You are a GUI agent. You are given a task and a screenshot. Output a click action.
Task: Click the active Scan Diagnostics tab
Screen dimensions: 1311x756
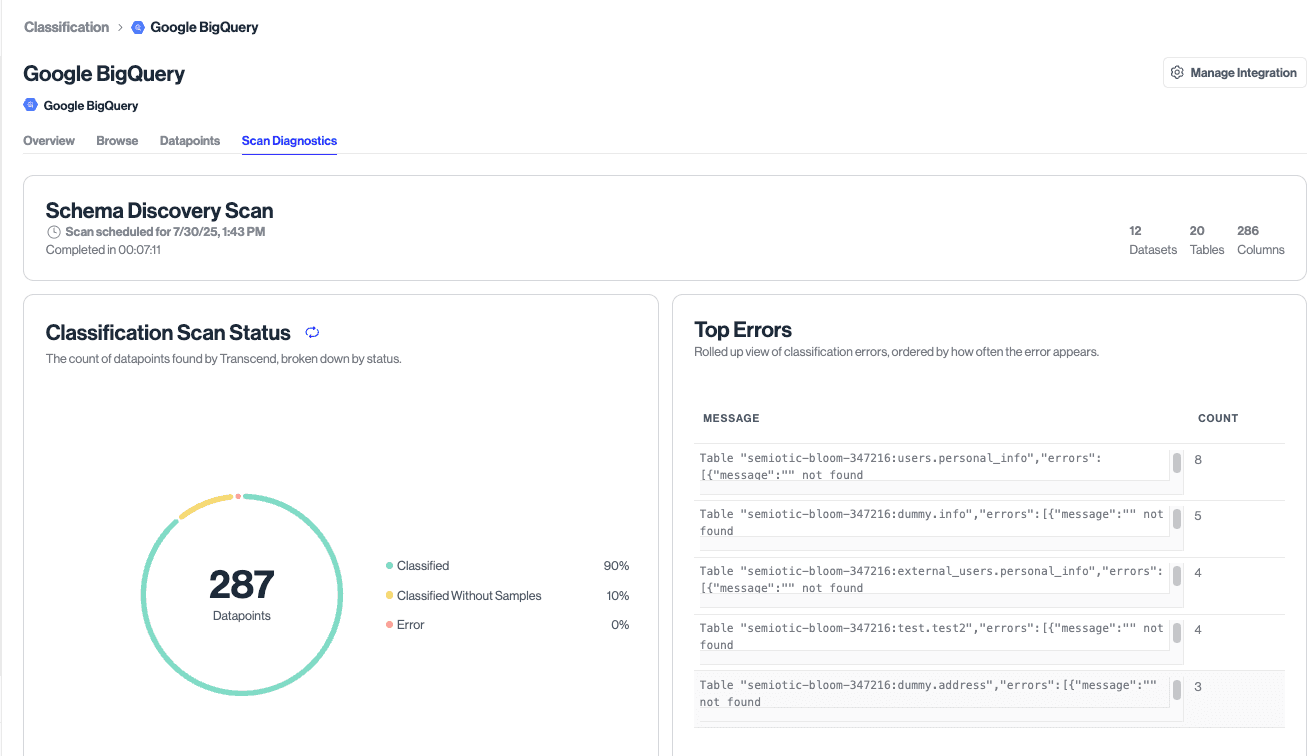pyautogui.click(x=289, y=141)
